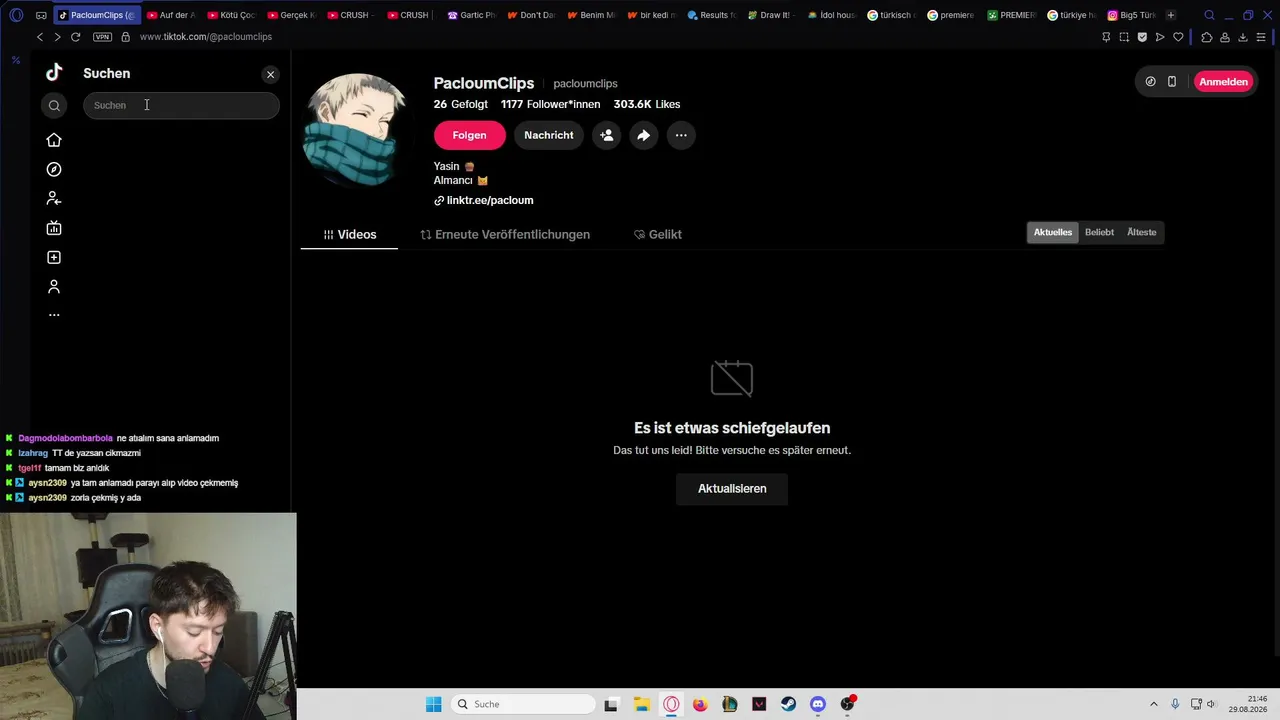The image size is (1280, 720).
Task: Sort videos by Beliebt
Action: (x=1099, y=232)
